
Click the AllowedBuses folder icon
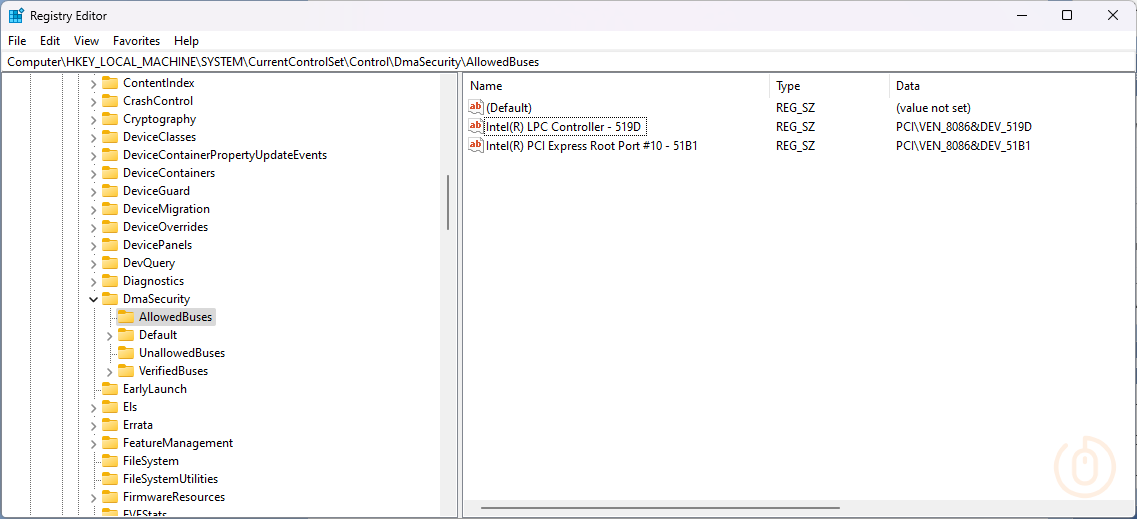click(x=126, y=317)
